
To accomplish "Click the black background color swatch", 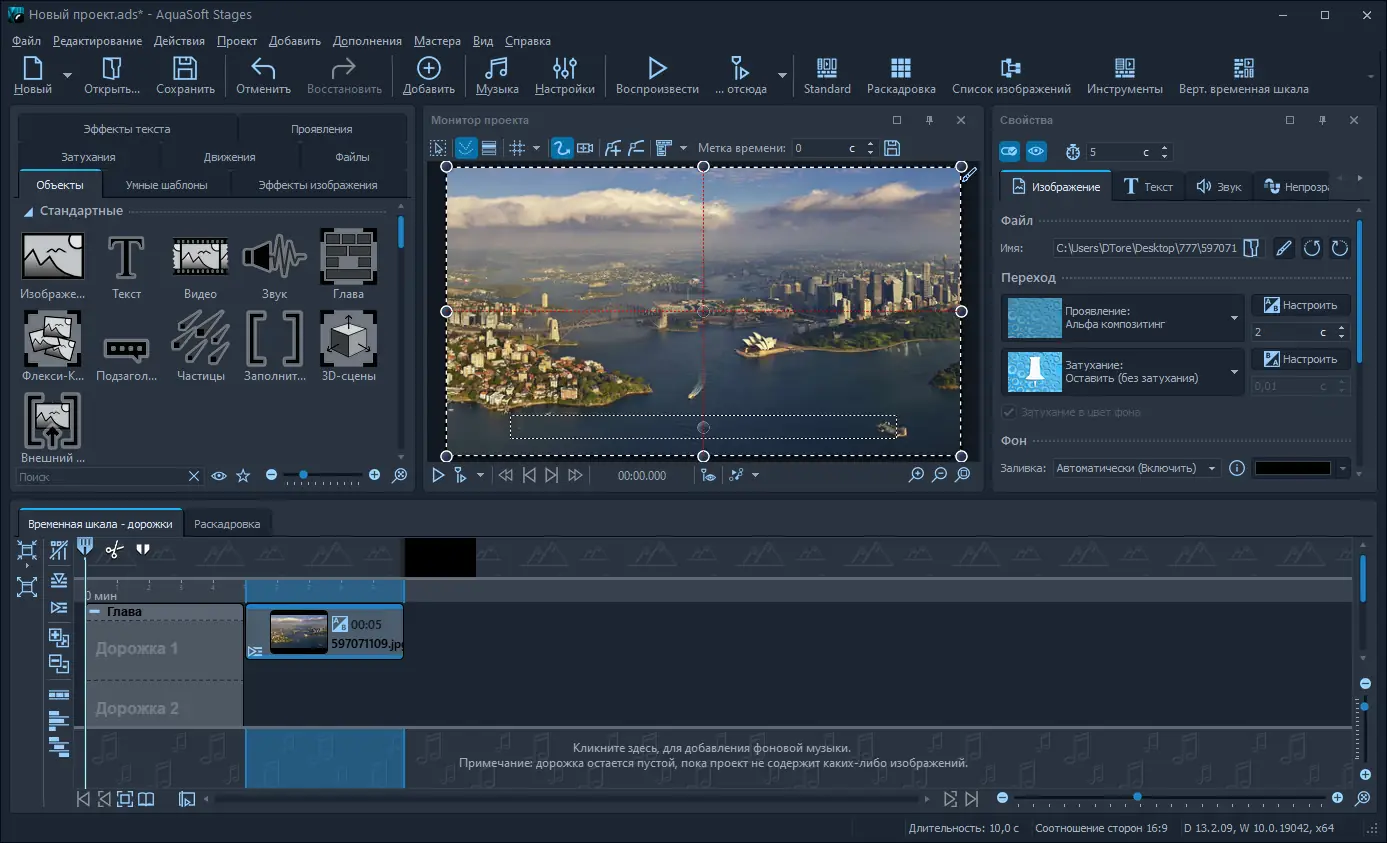I will pyautogui.click(x=1293, y=468).
